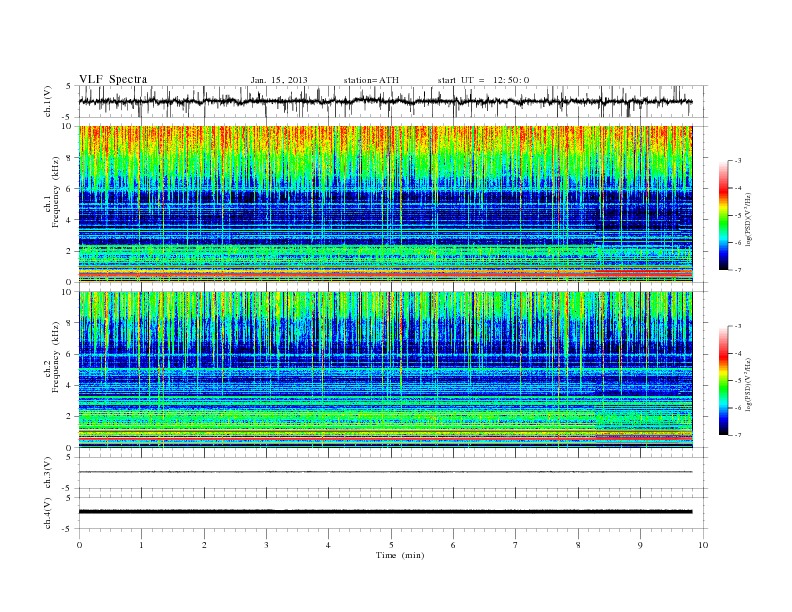Viewport: 792px width, 612px height.
Task: Click the ch.1 voltage waveform trace
Action: tap(385, 101)
